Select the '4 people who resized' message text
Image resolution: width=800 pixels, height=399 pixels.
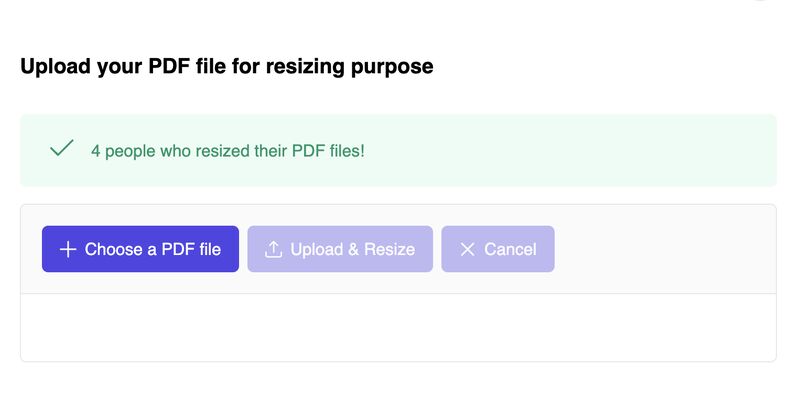[228, 151]
